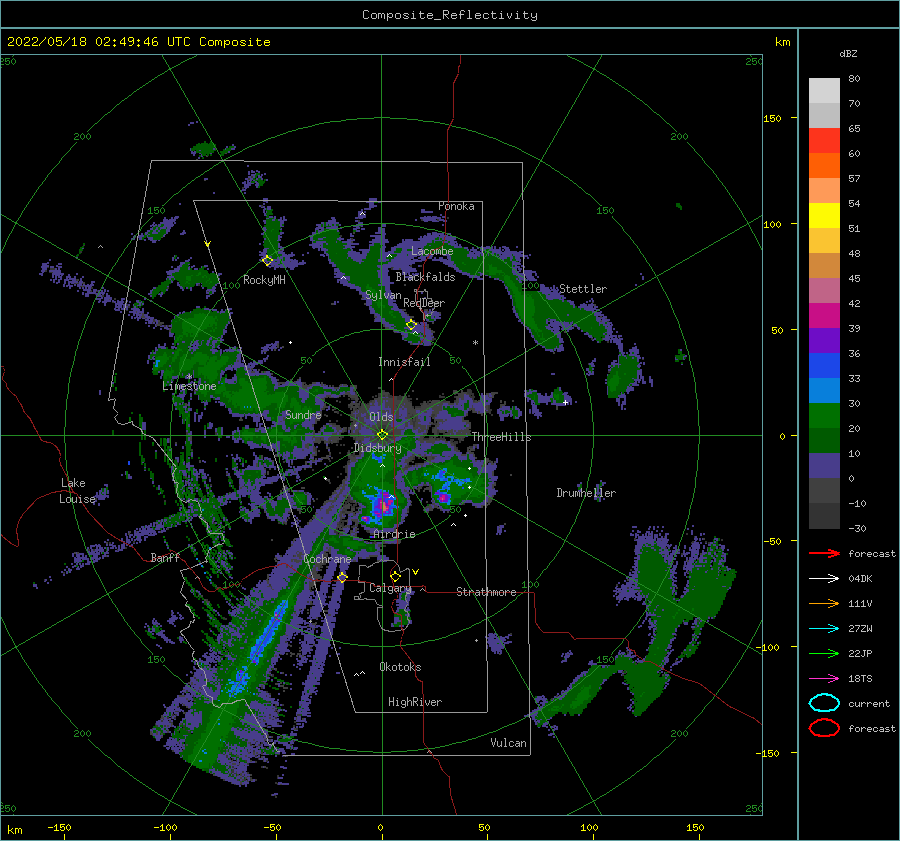Click the 20 dBZ green color swatch
The image size is (900, 841).
(x=824, y=416)
